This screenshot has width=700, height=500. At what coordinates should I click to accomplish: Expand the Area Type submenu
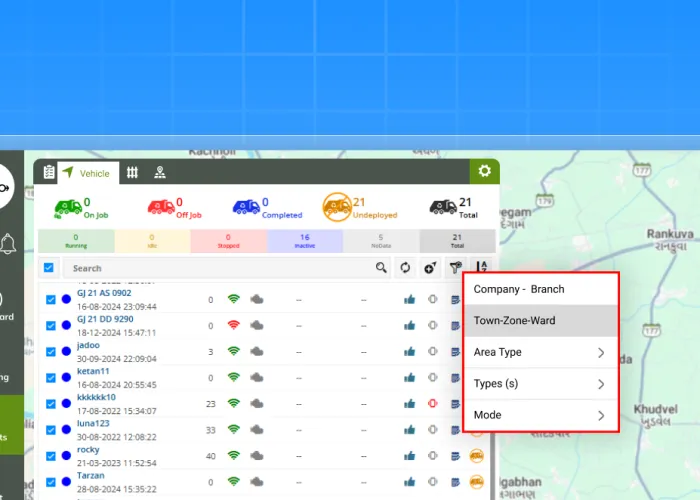point(540,352)
